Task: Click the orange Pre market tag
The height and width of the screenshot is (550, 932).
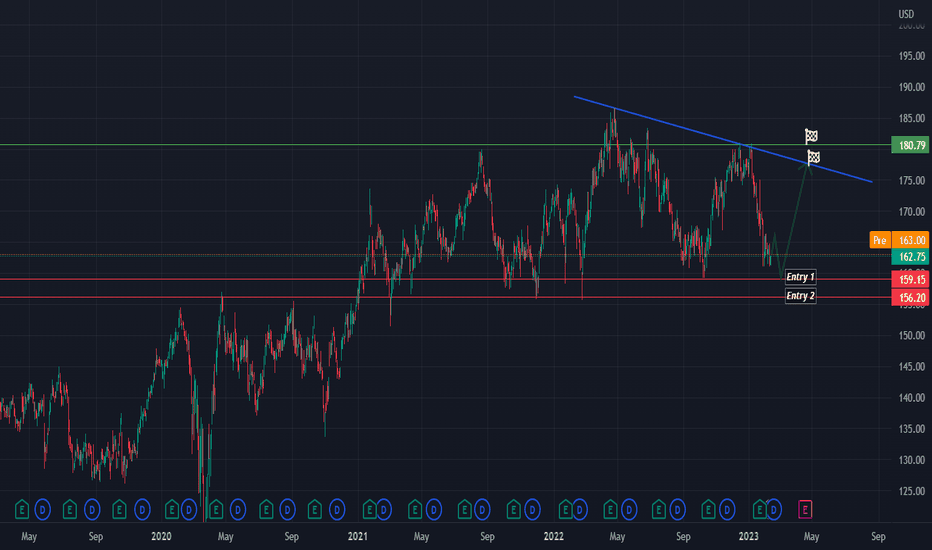Action: click(x=880, y=240)
